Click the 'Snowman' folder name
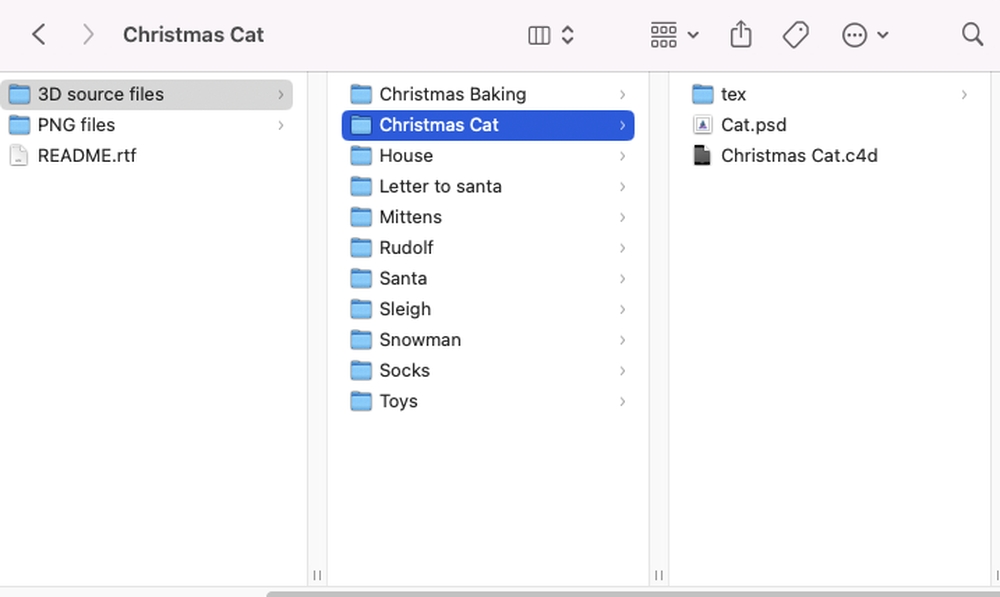Image resolution: width=1000 pixels, height=597 pixels. pyautogui.click(x=420, y=339)
